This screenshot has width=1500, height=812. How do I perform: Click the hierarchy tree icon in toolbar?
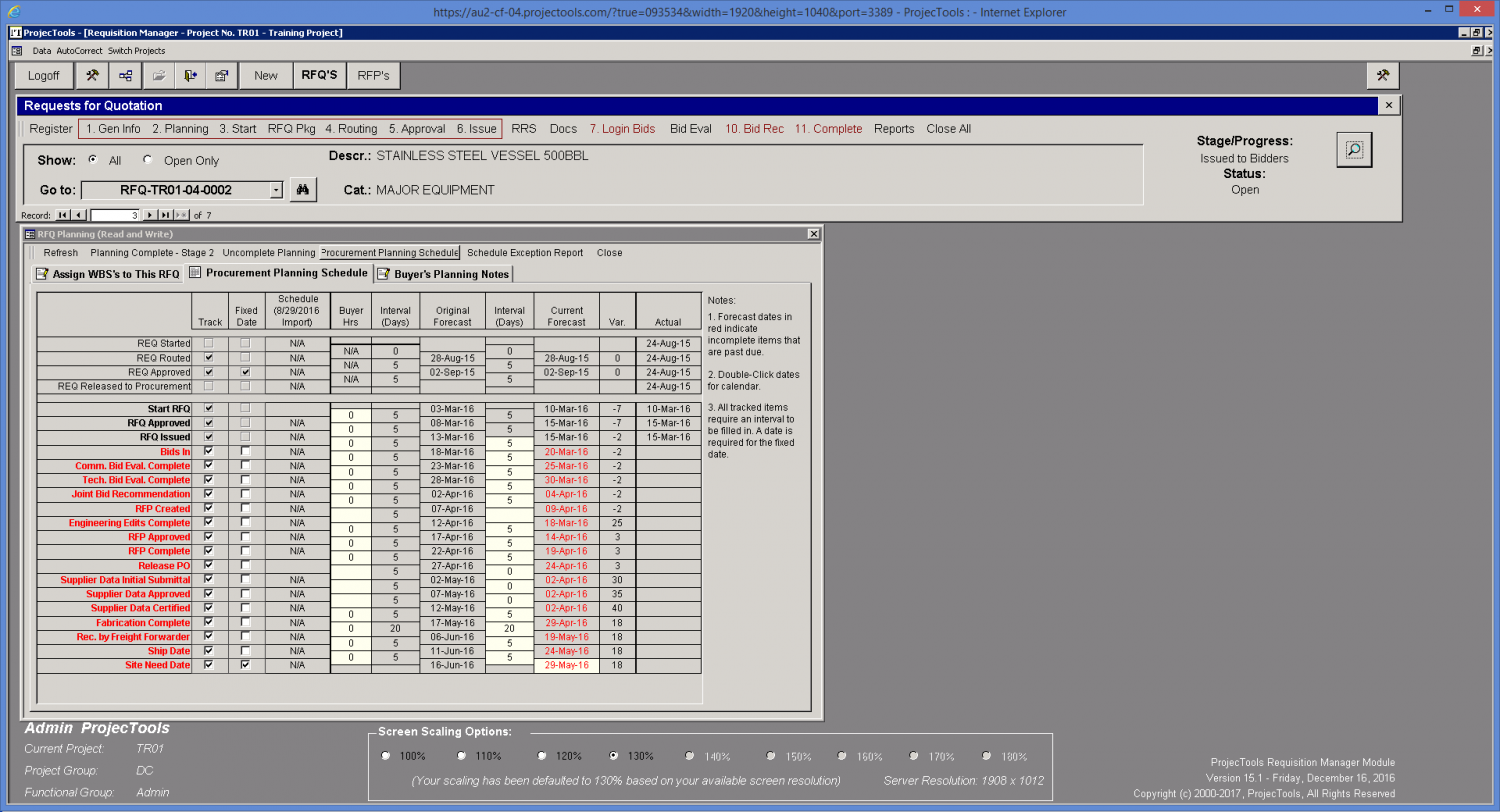[x=125, y=75]
